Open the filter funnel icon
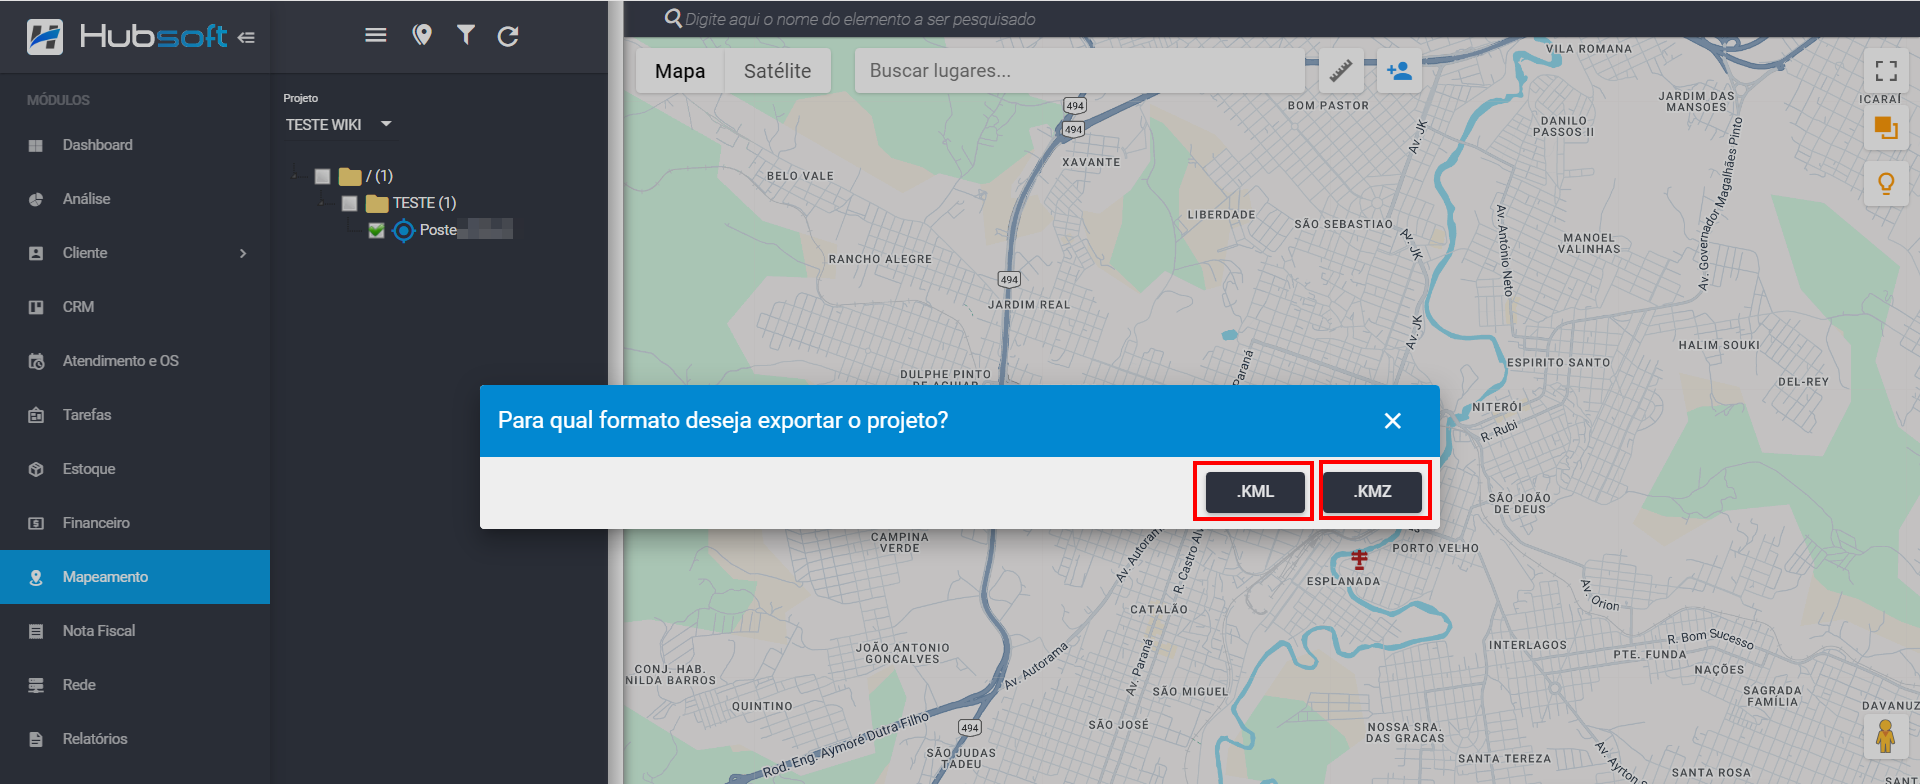1920x784 pixels. (466, 35)
